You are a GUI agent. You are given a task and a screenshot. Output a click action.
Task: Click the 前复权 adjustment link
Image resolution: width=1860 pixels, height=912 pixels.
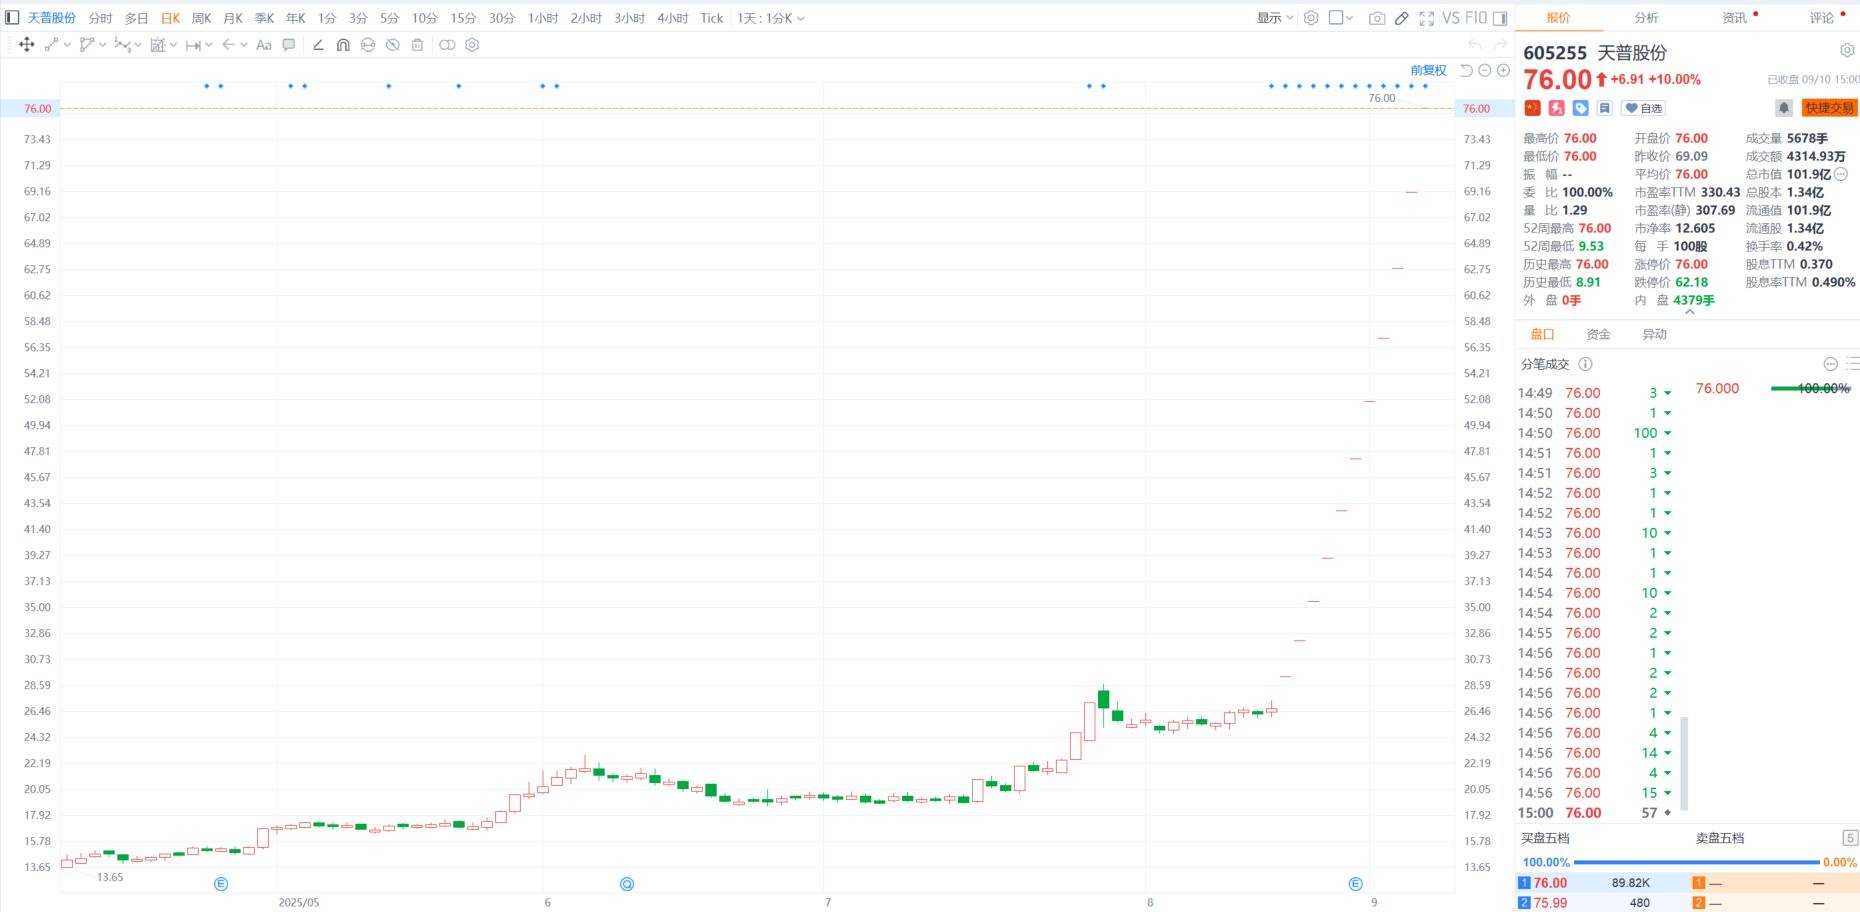tap(1428, 70)
